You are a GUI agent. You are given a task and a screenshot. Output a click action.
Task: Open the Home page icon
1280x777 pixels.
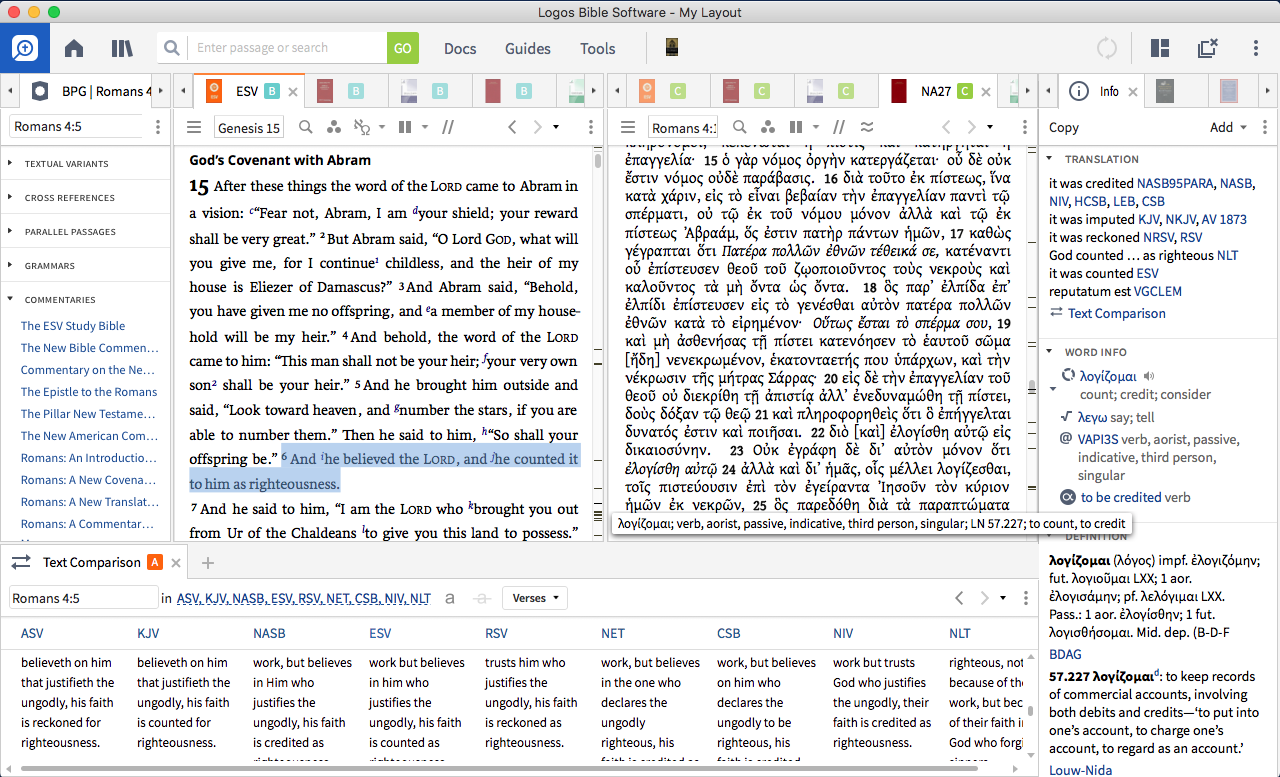click(74, 48)
